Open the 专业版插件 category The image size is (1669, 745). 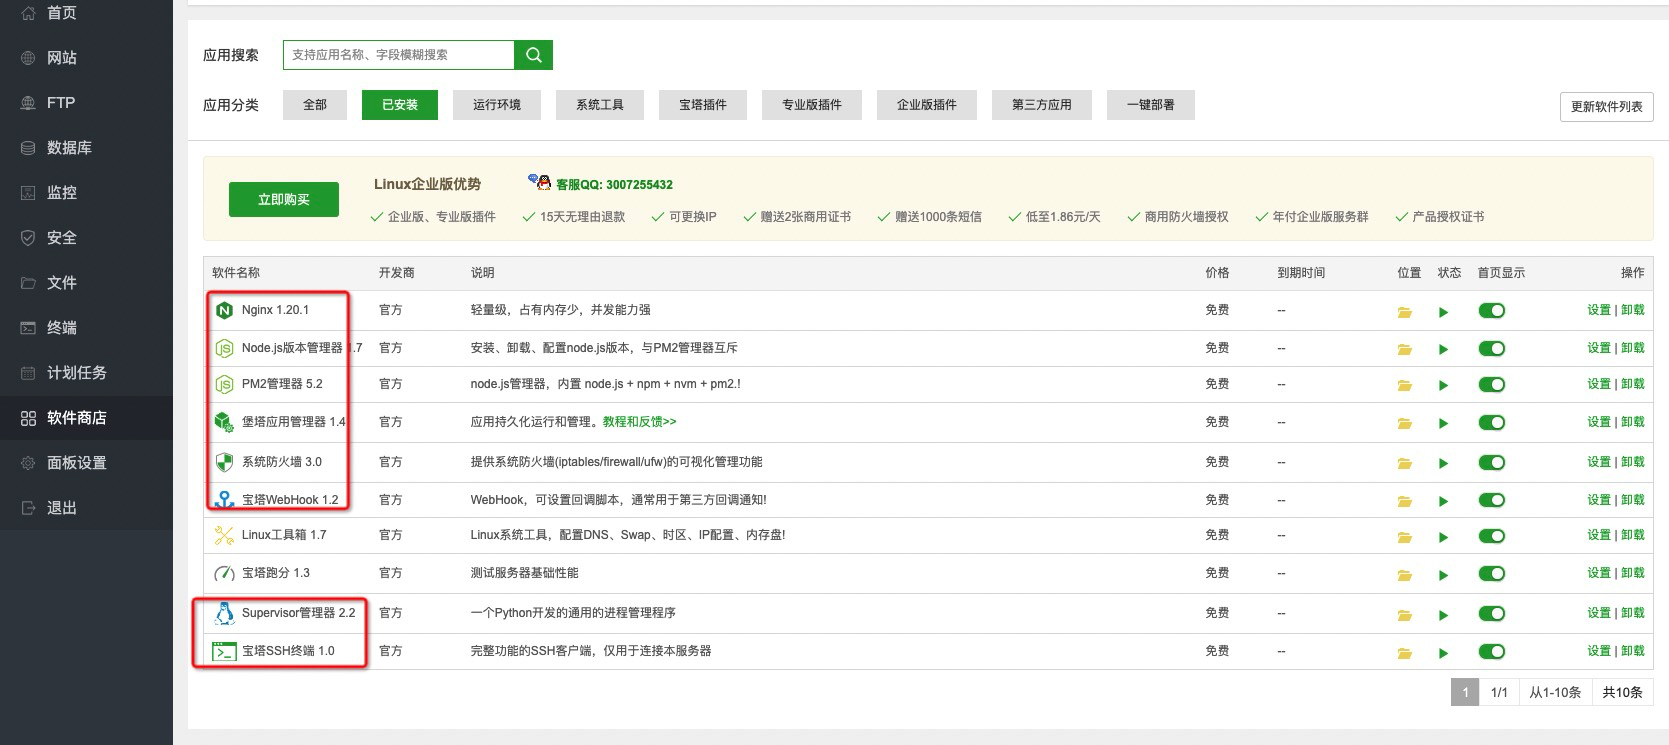click(812, 105)
